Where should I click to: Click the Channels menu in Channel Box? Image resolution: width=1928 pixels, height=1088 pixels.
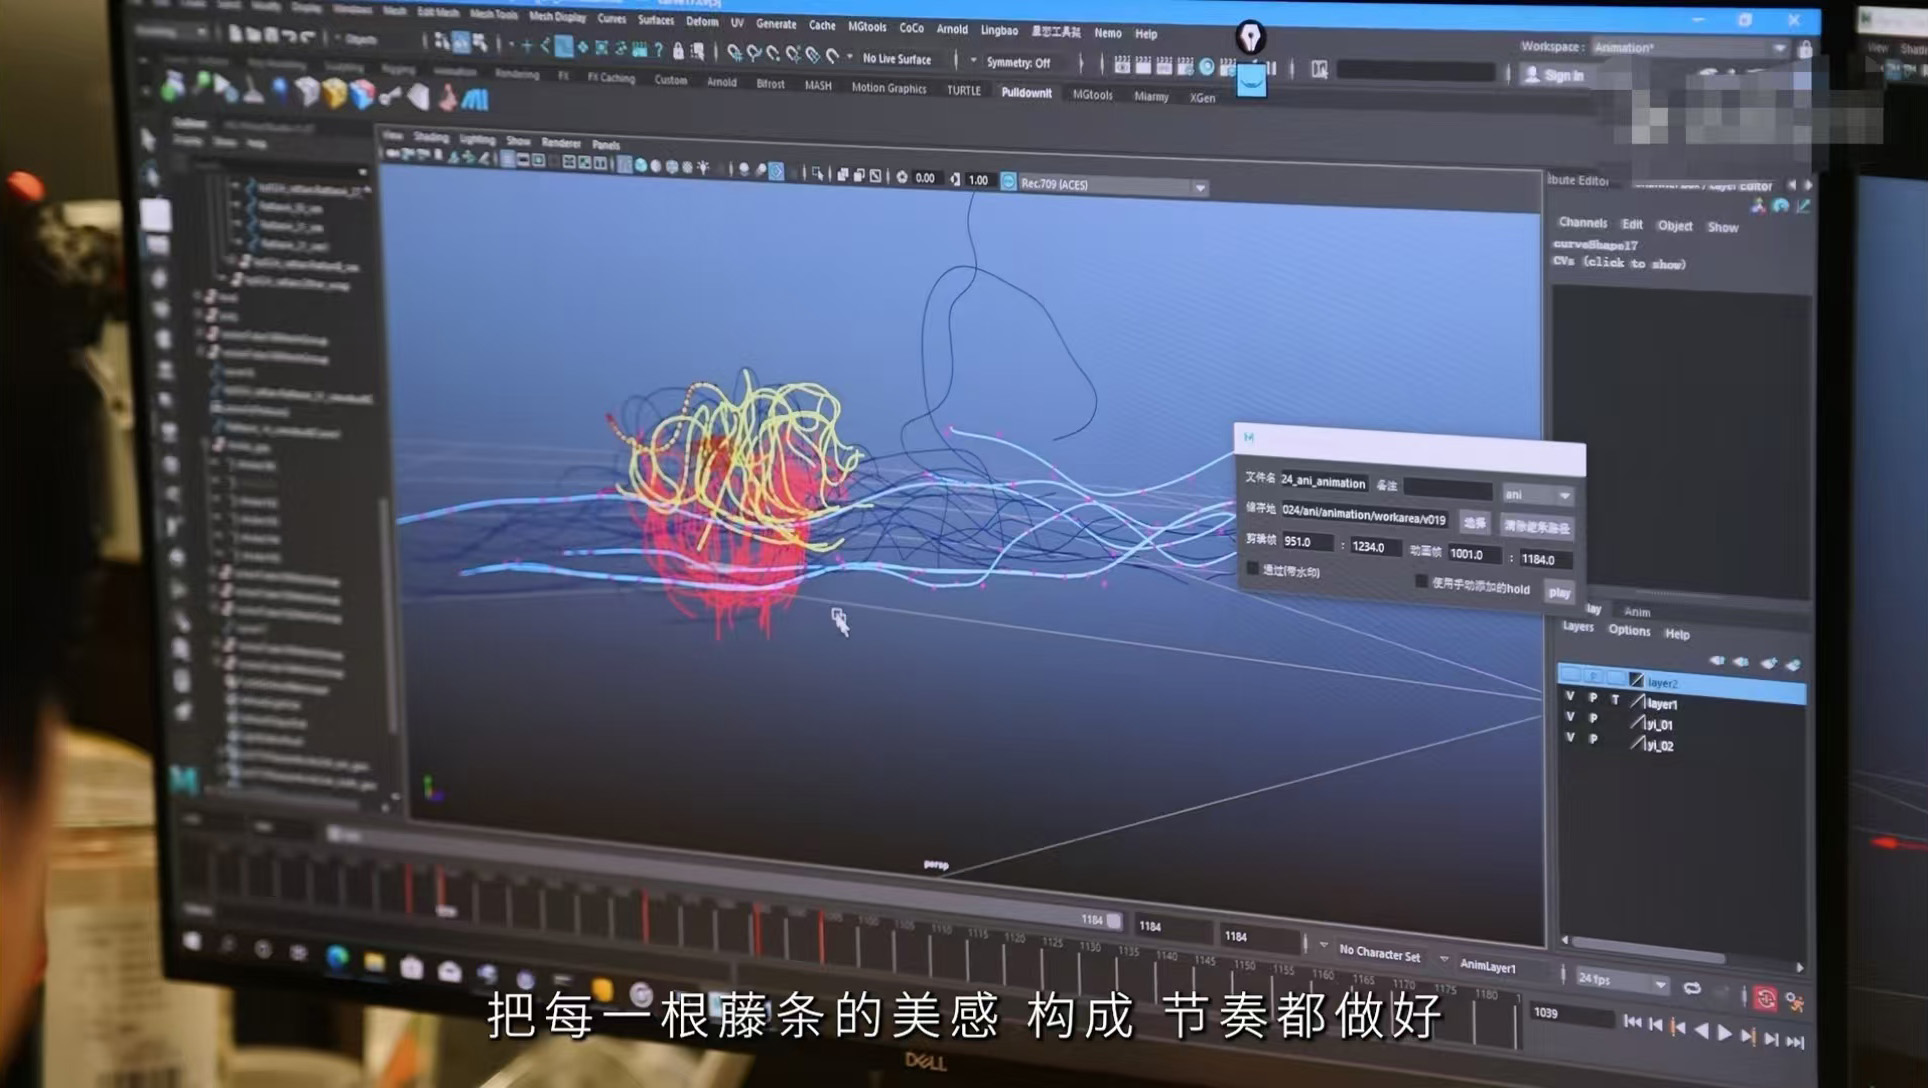(x=1583, y=223)
